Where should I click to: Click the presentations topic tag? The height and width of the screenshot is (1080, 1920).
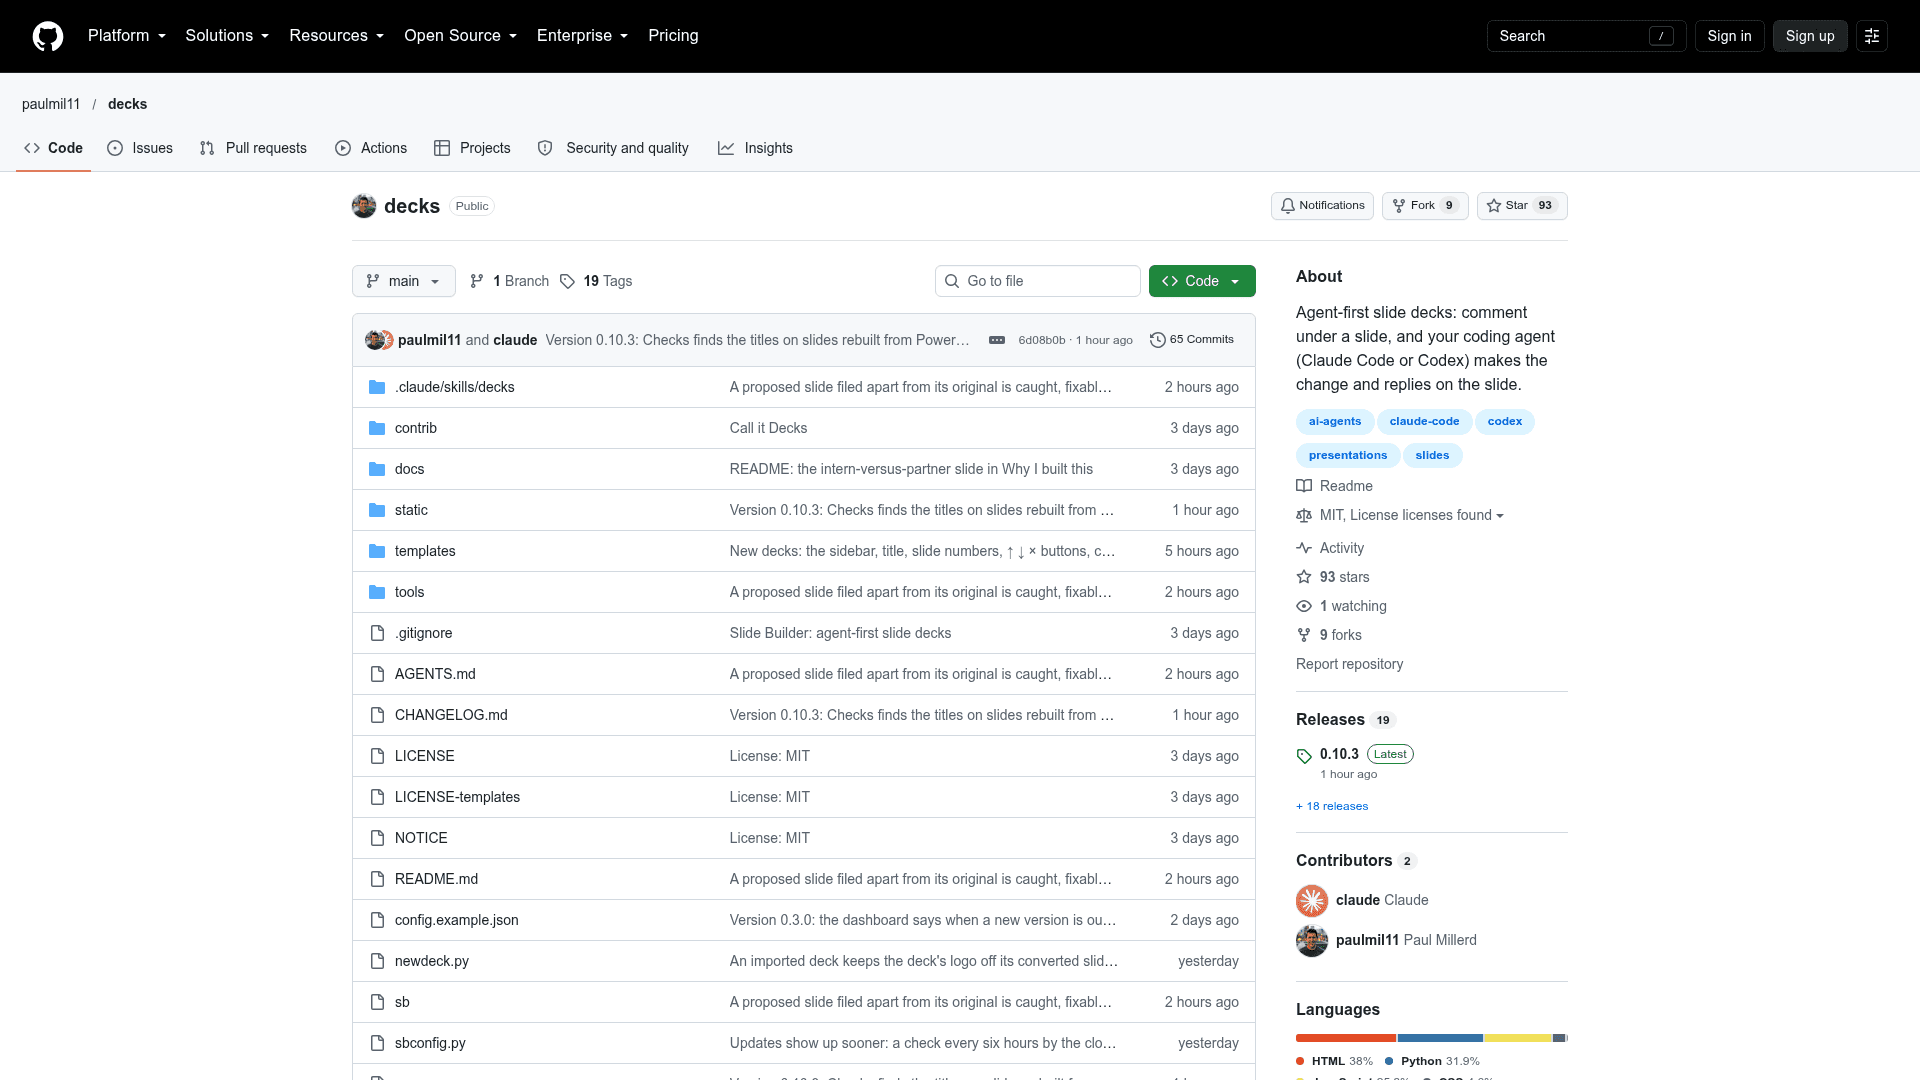pyautogui.click(x=1348, y=456)
